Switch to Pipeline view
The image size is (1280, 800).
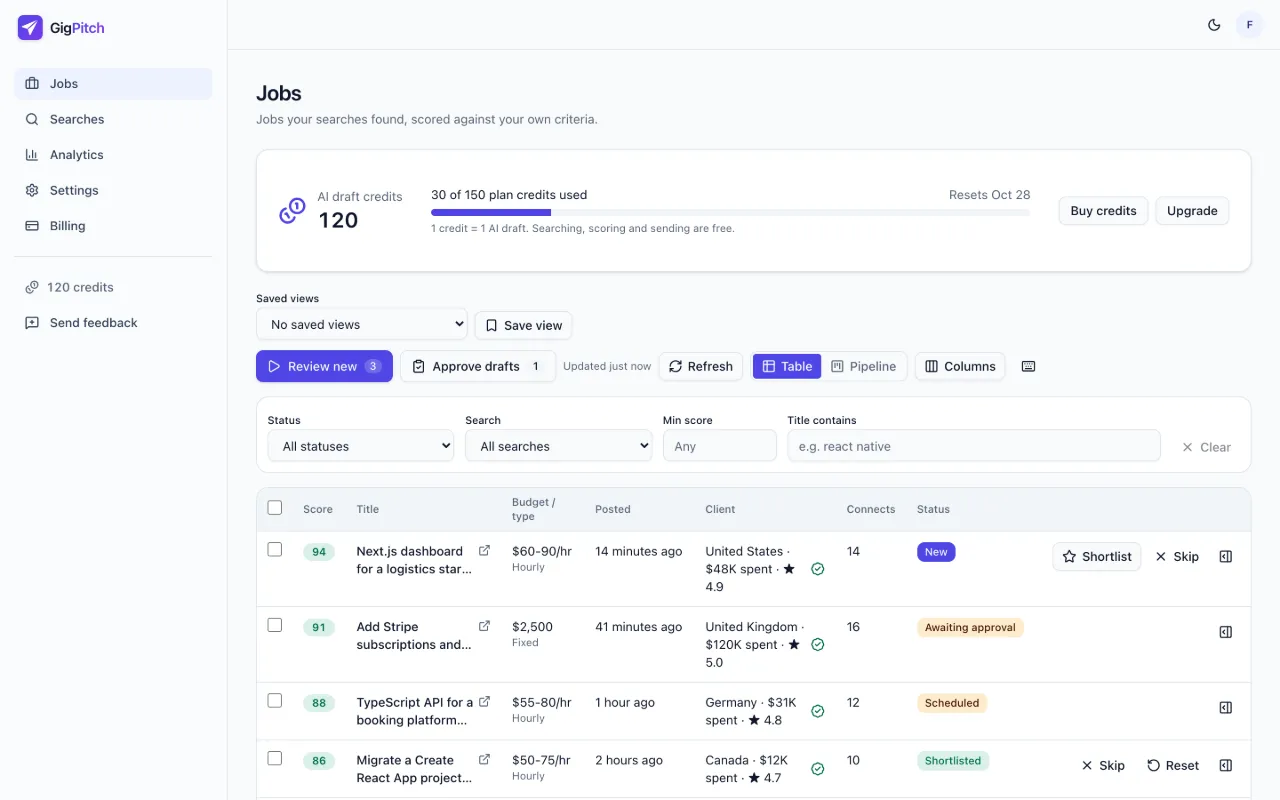pyautogui.click(x=864, y=366)
